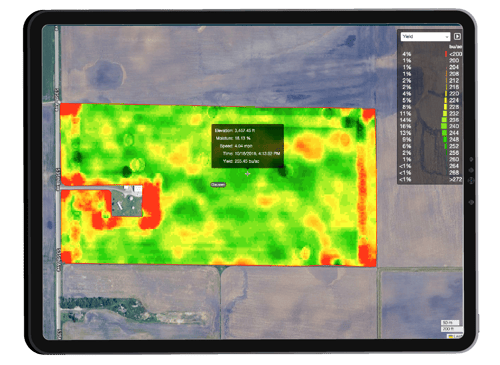Click the 220 legend value
This screenshot has height=365, width=500.
454,94
